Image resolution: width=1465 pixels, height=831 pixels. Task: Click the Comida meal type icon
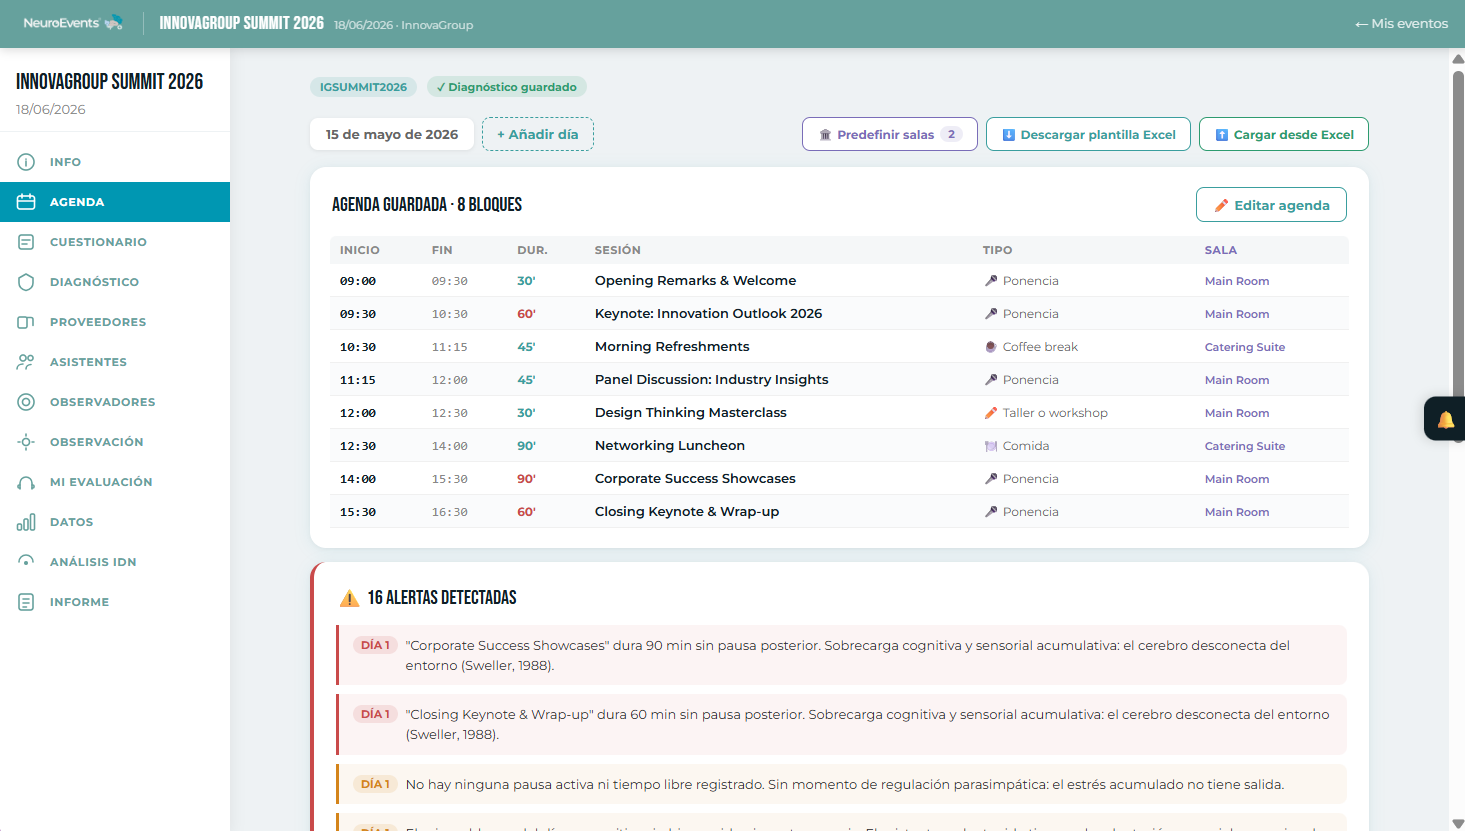pos(991,446)
